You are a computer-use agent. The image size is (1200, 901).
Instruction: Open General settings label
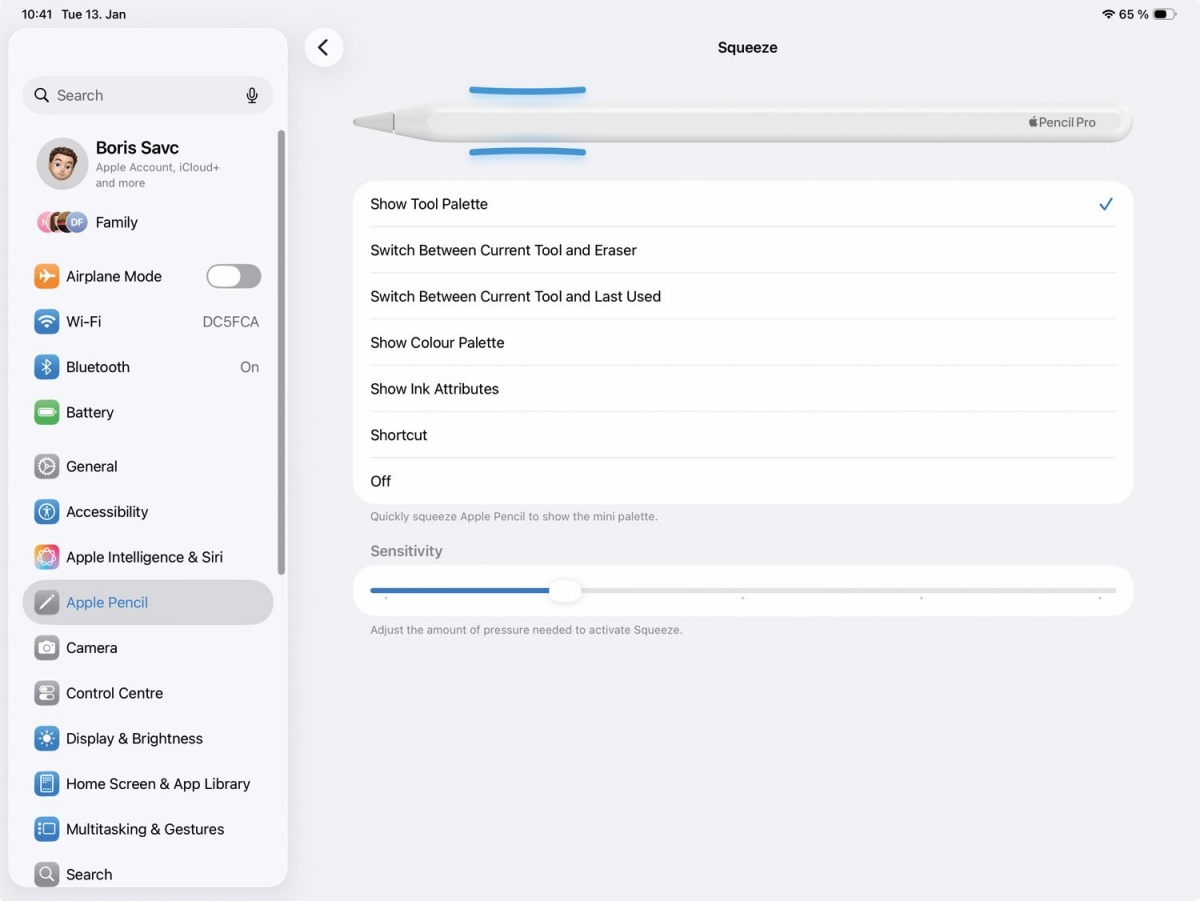92,466
